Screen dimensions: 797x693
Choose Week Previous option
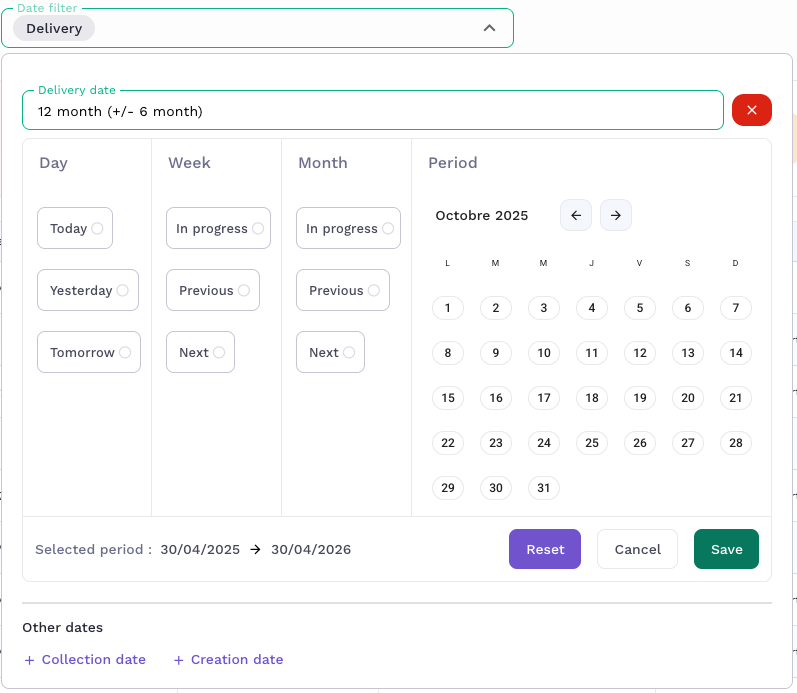213,290
